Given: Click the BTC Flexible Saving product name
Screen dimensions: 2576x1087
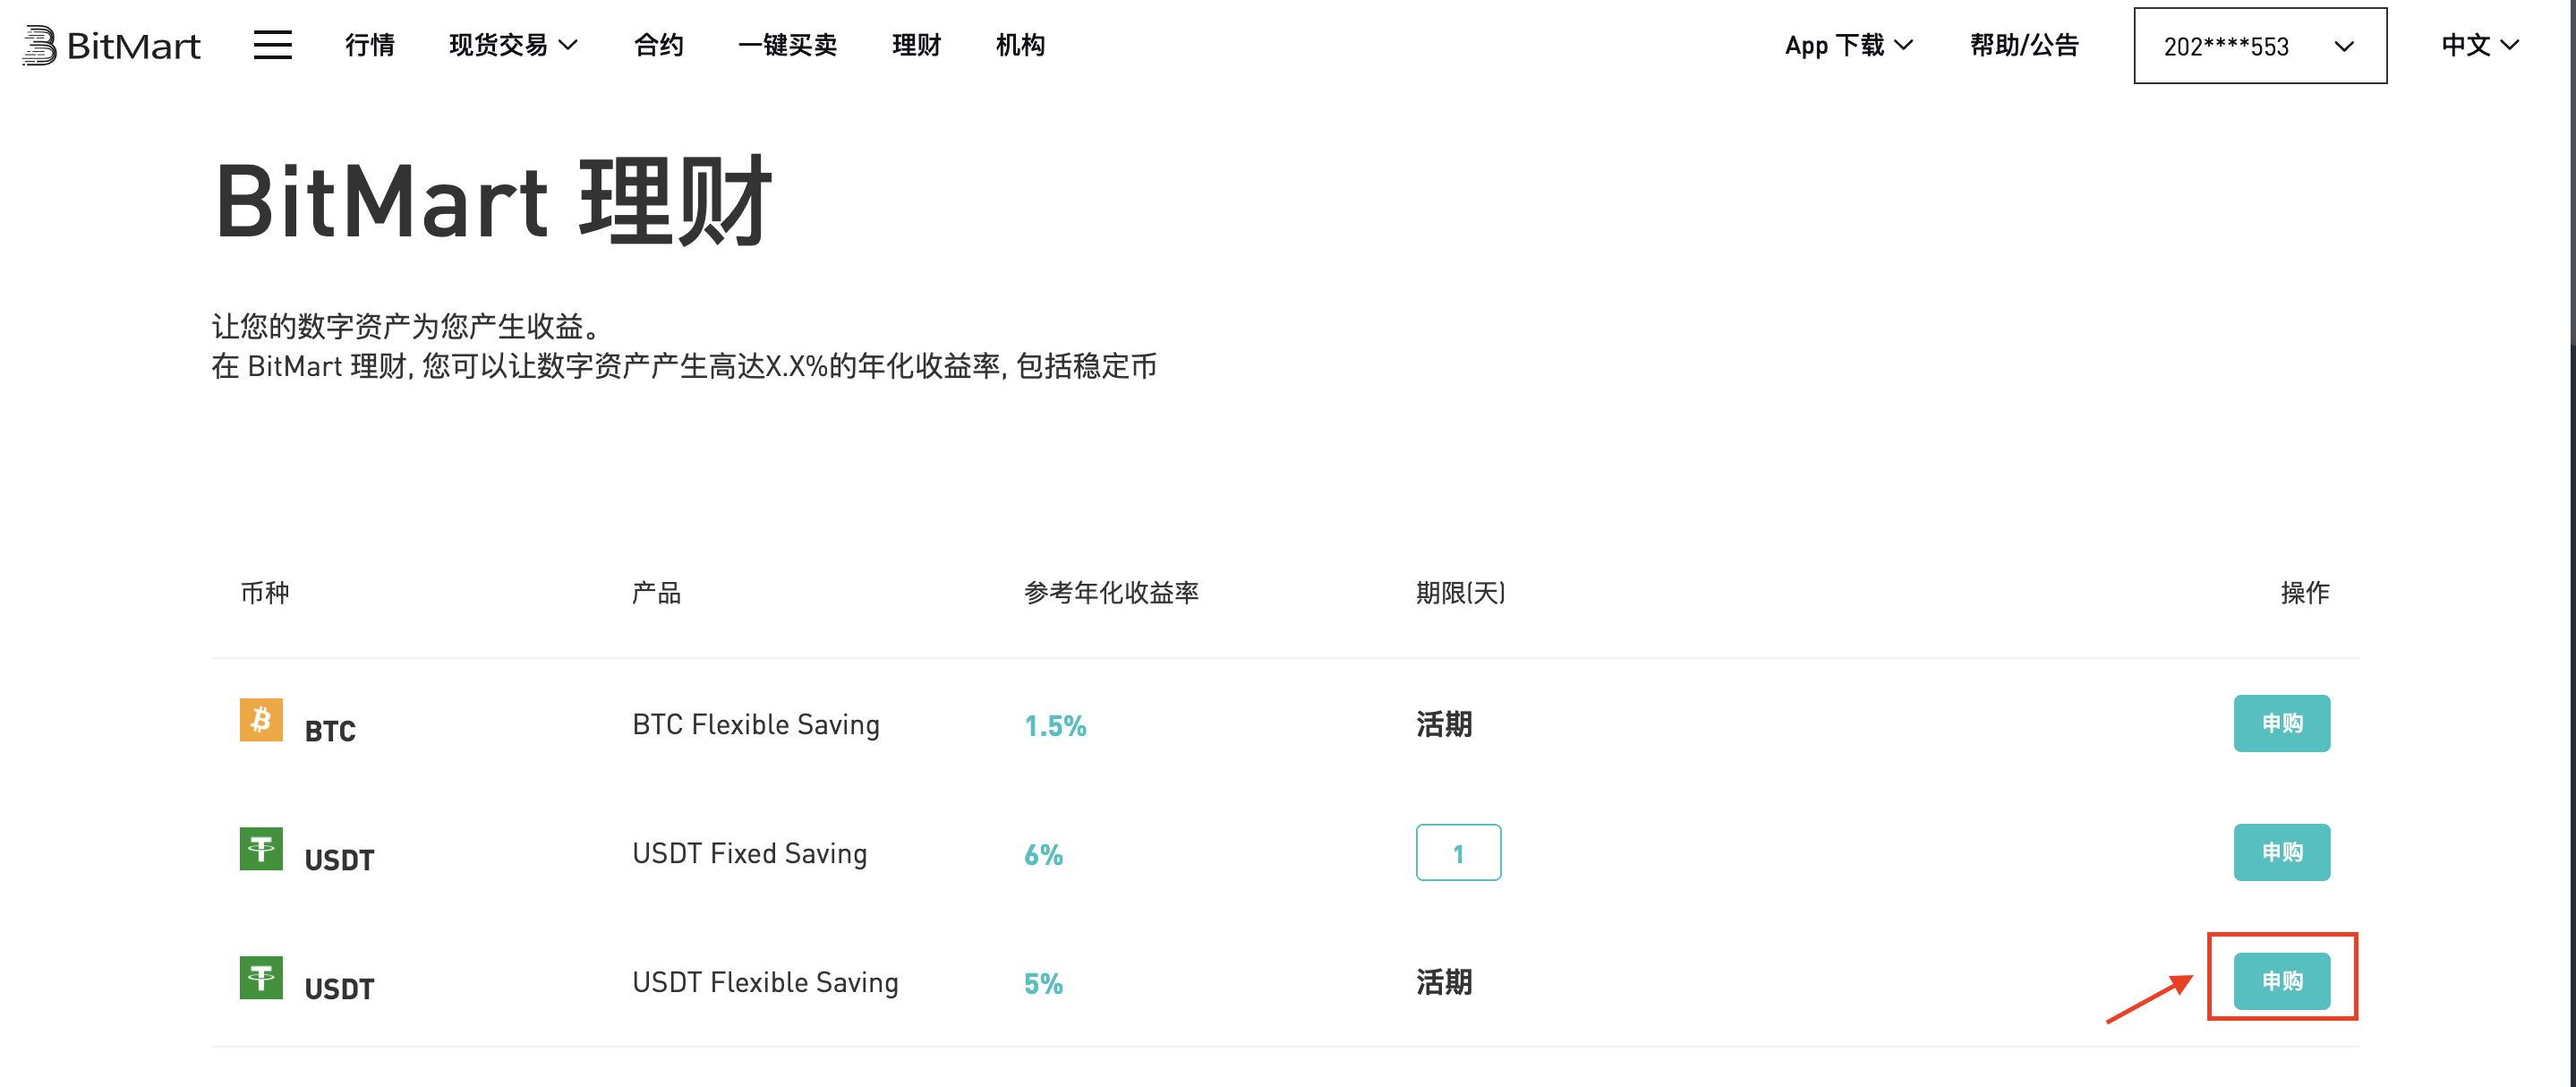Looking at the screenshot, I should [x=755, y=724].
